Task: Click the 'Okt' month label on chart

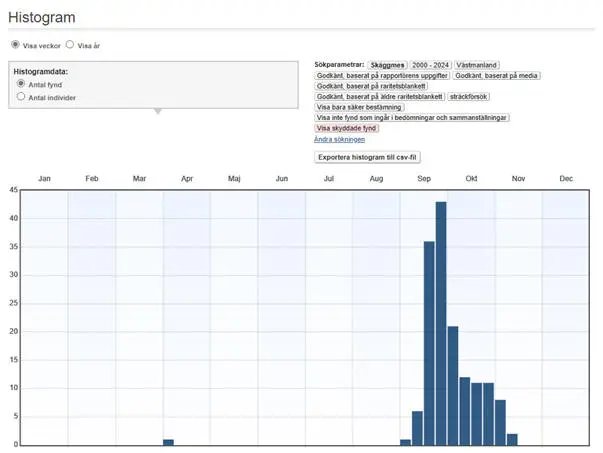Action: click(x=471, y=178)
